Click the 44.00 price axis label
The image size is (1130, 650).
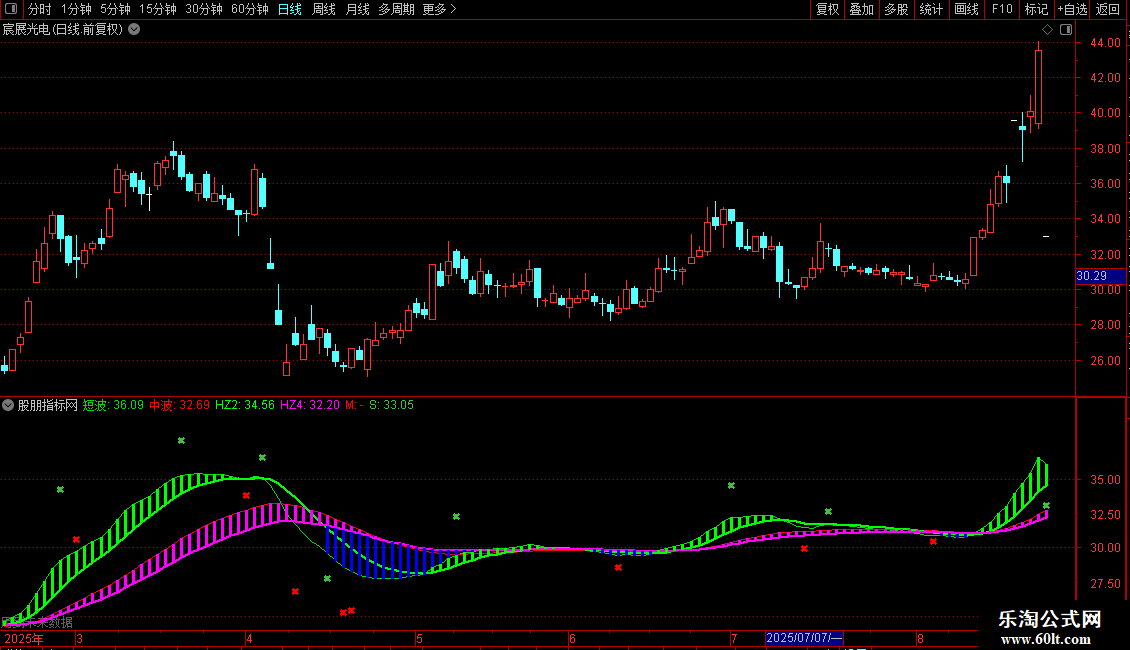click(x=1105, y=43)
